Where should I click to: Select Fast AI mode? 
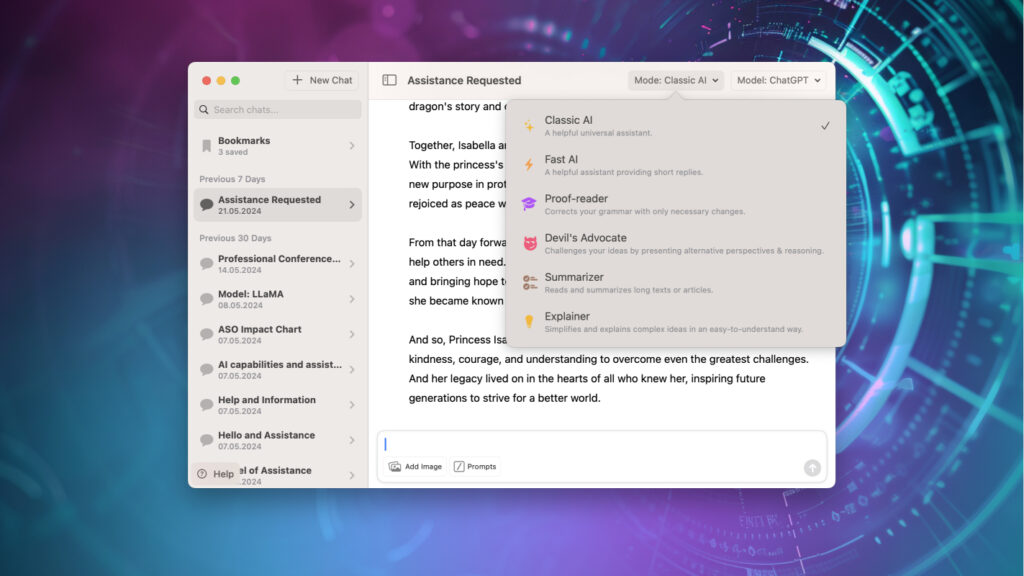(x=676, y=165)
